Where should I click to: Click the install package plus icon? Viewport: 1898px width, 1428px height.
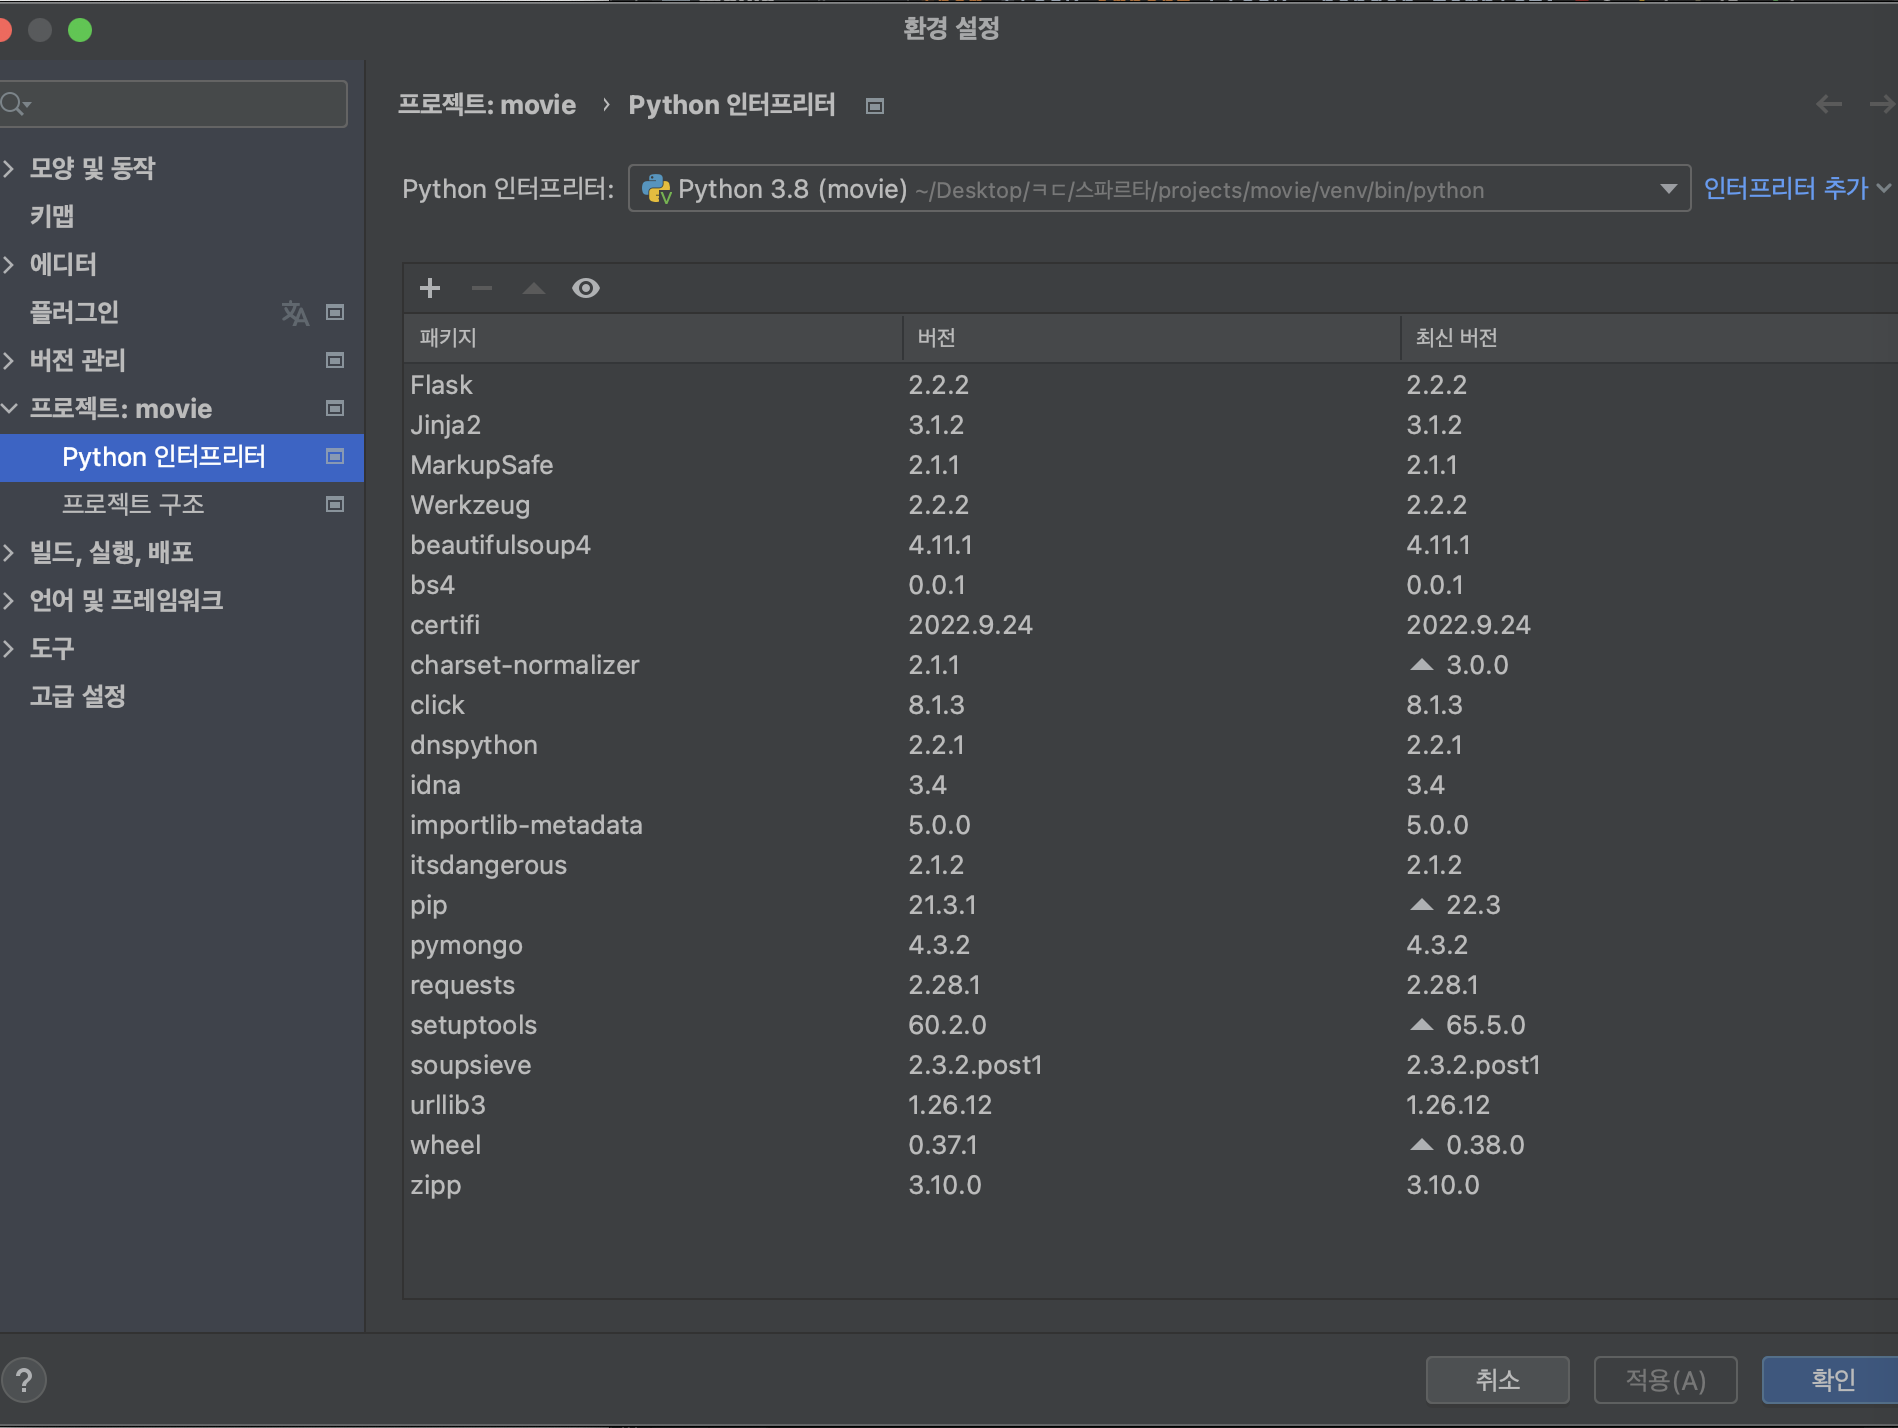click(x=430, y=288)
